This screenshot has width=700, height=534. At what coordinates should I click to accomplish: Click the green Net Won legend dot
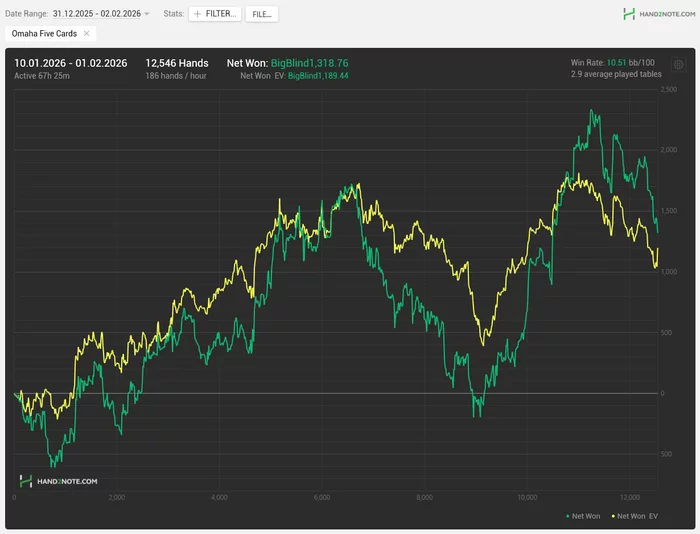point(565,516)
